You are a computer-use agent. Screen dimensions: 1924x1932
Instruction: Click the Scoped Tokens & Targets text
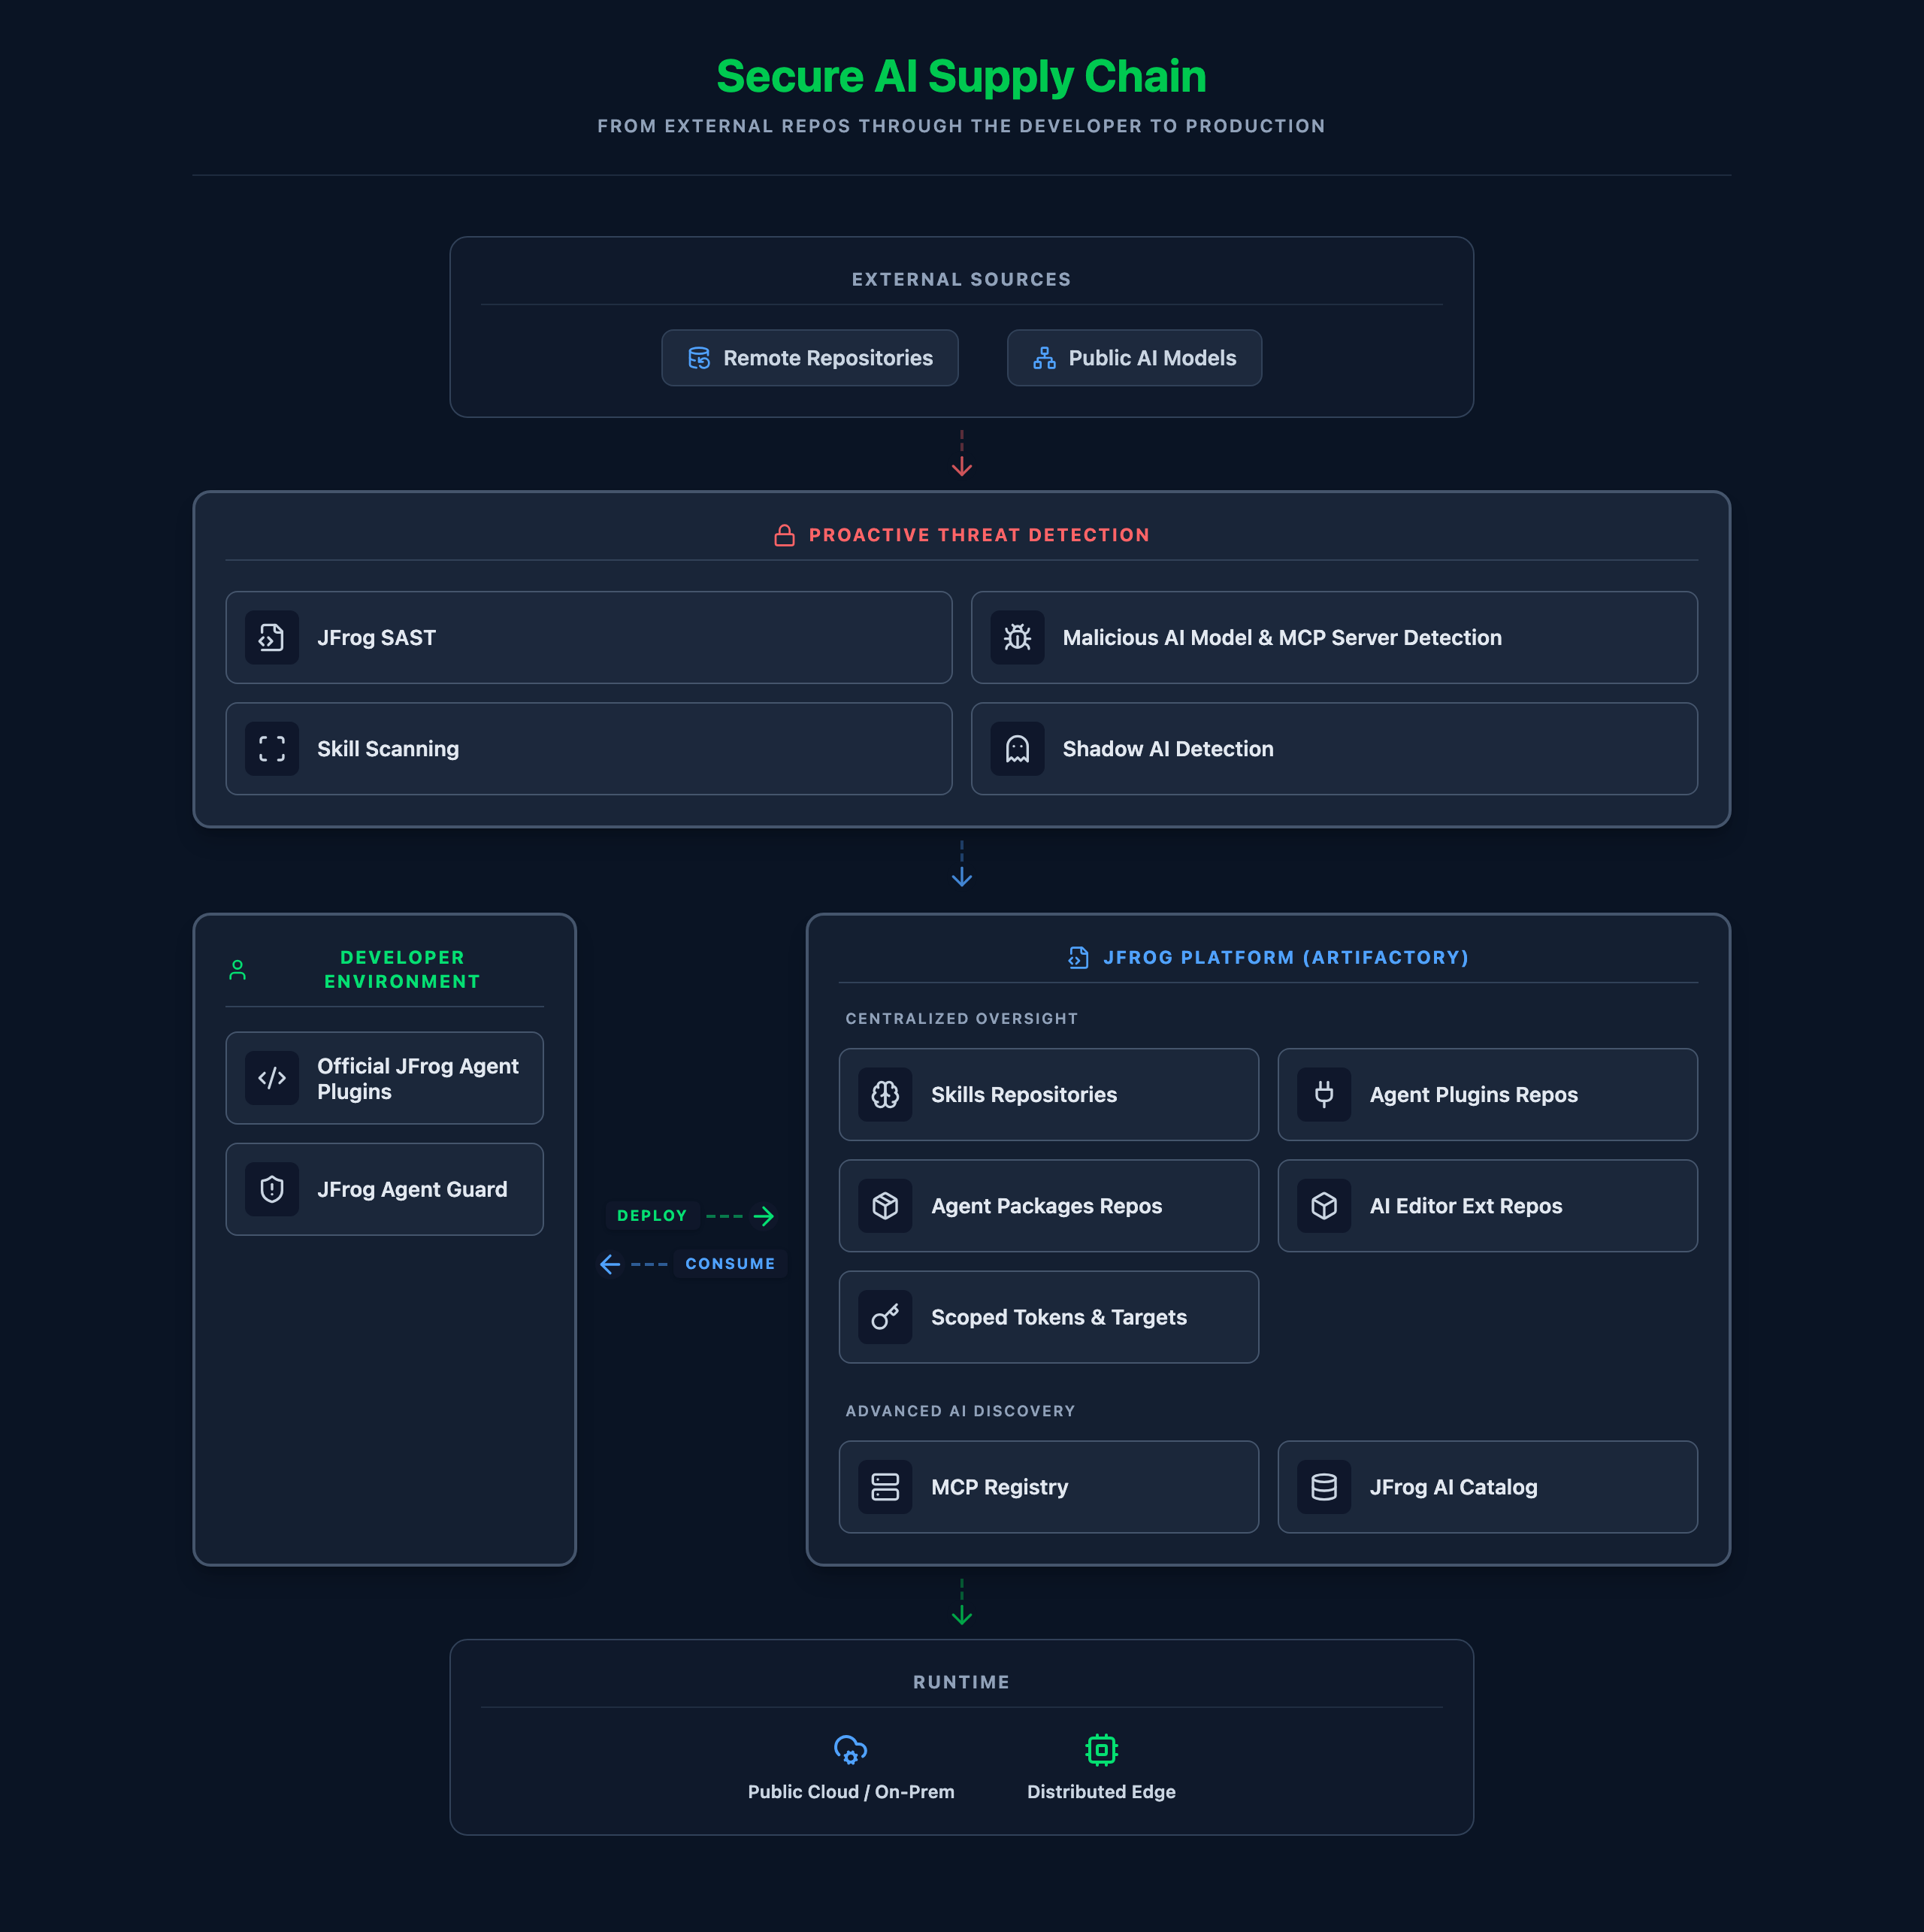(x=1059, y=1317)
